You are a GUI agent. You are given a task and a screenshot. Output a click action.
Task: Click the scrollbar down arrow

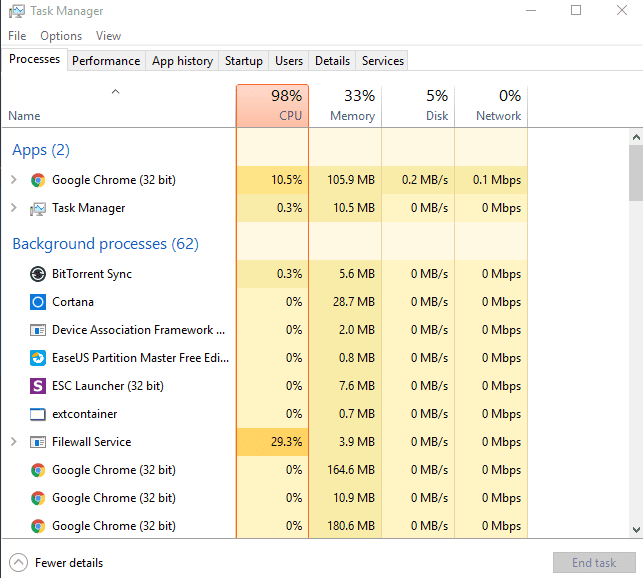(636, 530)
